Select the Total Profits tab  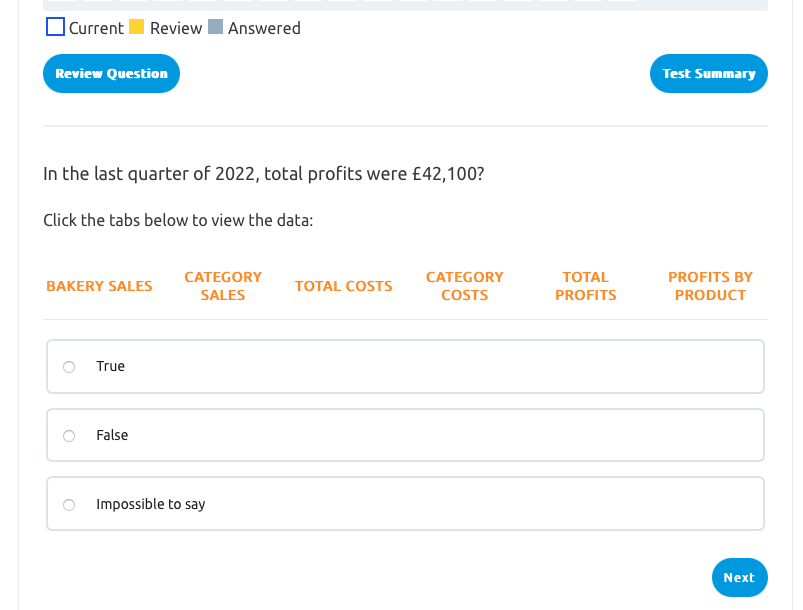coord(585,286)
